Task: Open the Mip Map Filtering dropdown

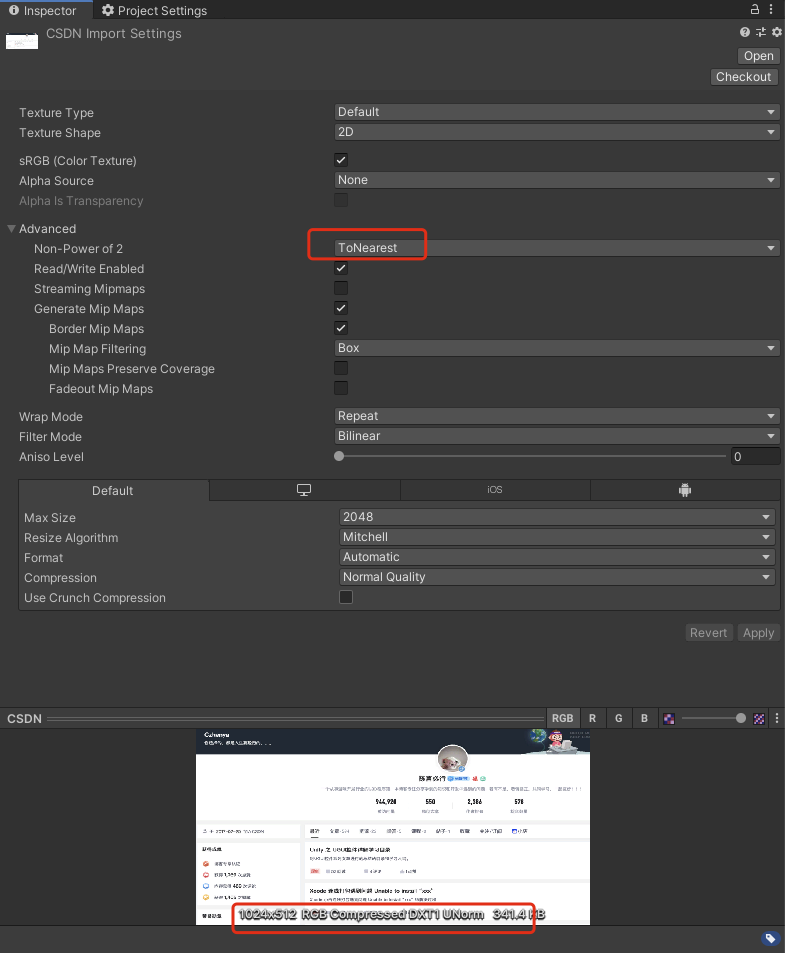Action: pyautogui.click(x=557, y=348)
